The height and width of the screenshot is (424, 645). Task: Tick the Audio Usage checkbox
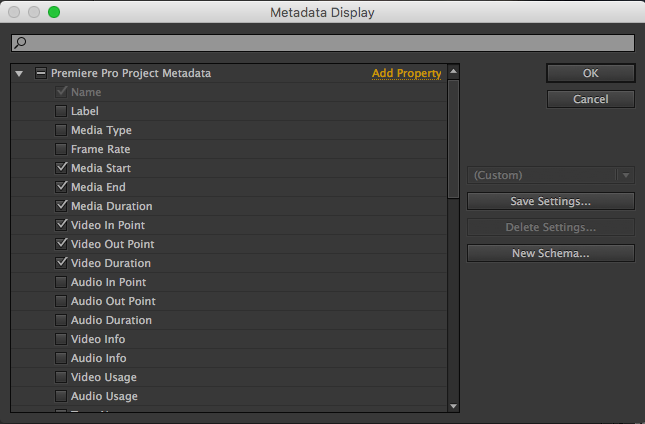click(x=61, y=396)
